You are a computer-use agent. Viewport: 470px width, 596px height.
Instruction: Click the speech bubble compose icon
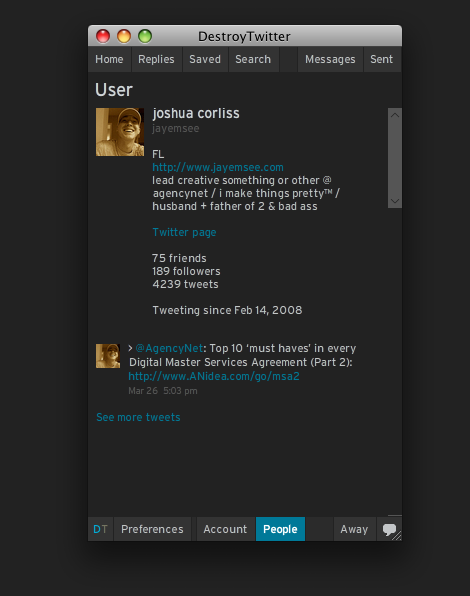pyautogui.click(x=389, y=529)
